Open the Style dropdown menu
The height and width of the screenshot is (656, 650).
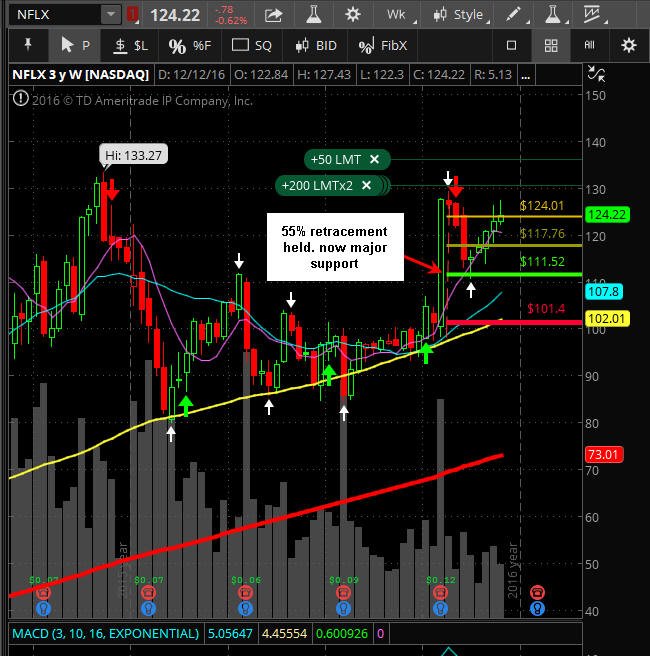(x=461, y=15)
